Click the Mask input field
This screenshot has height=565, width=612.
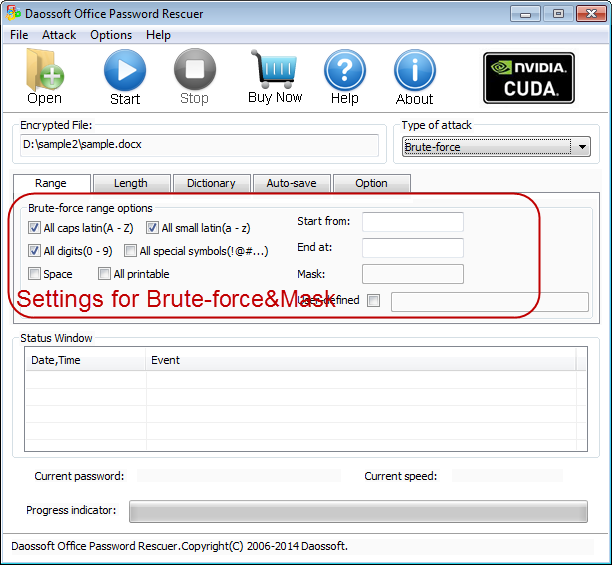pyautogui.click(x=413, y=274)
